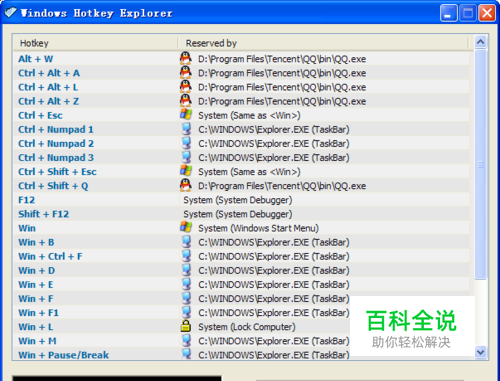Click 'System (System Debugger)' in Shift + F12 row
The image size is (500, 381).
point(238,214)
